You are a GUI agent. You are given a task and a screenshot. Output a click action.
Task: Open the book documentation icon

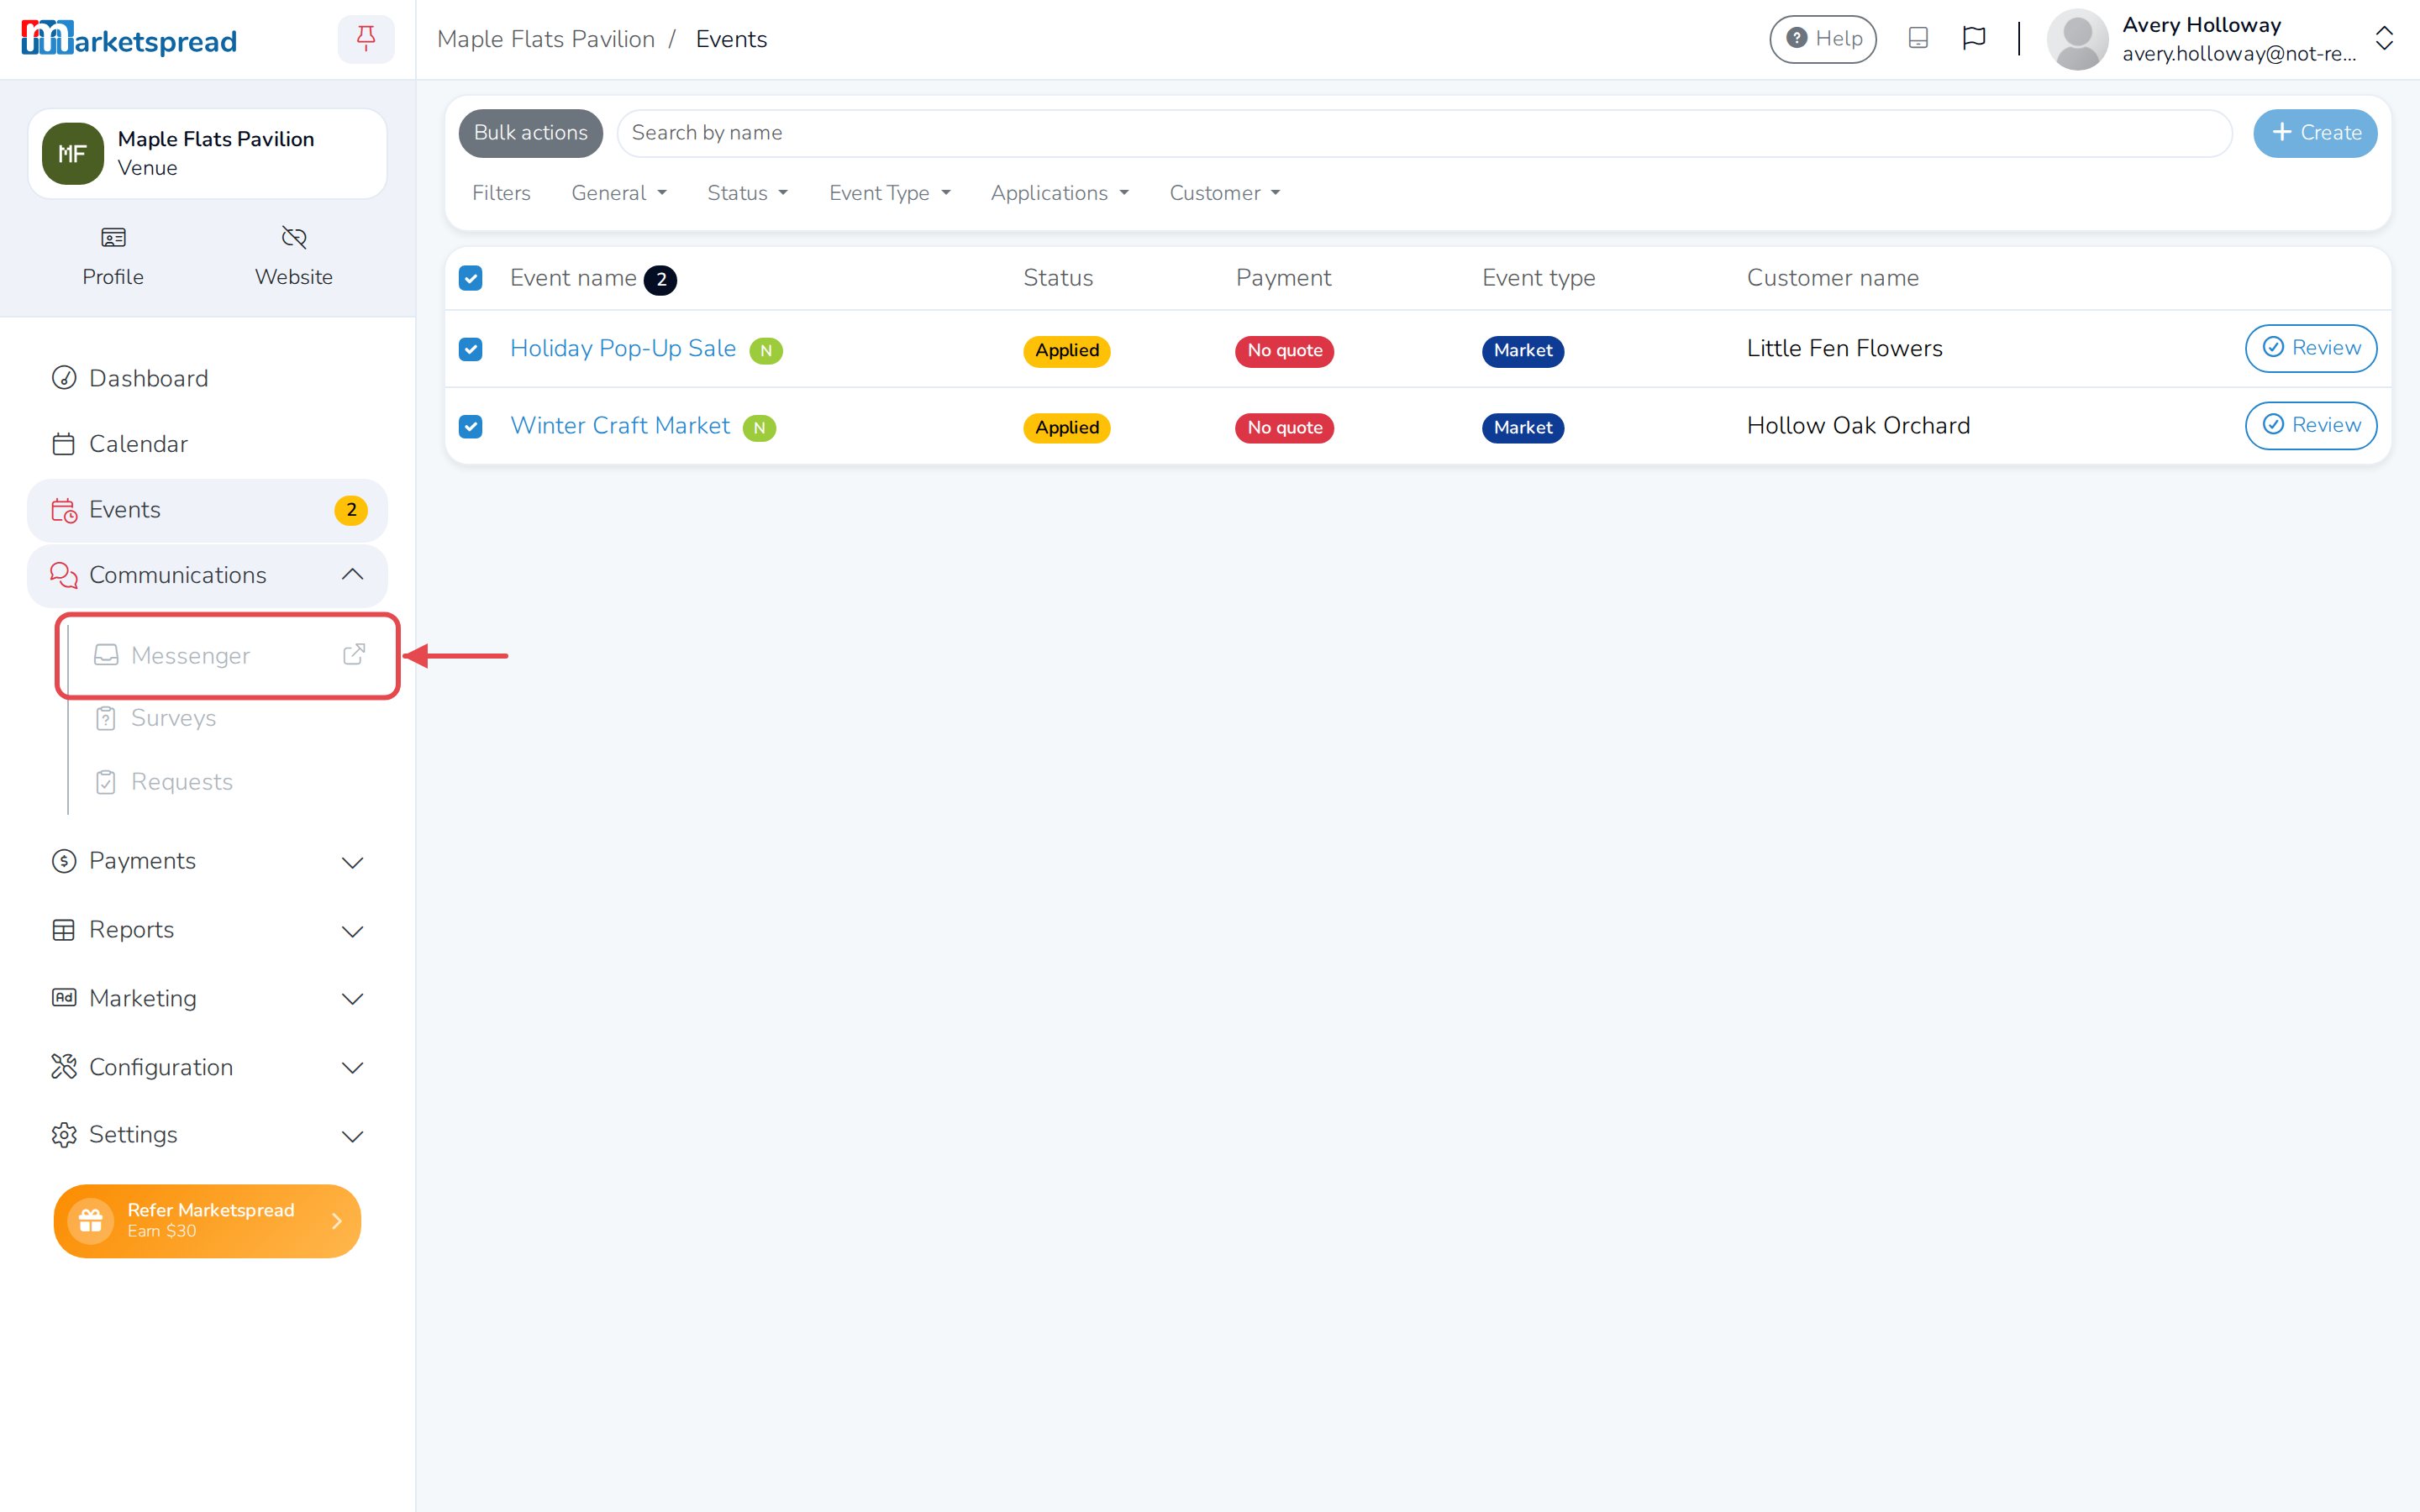(1917, 39)
